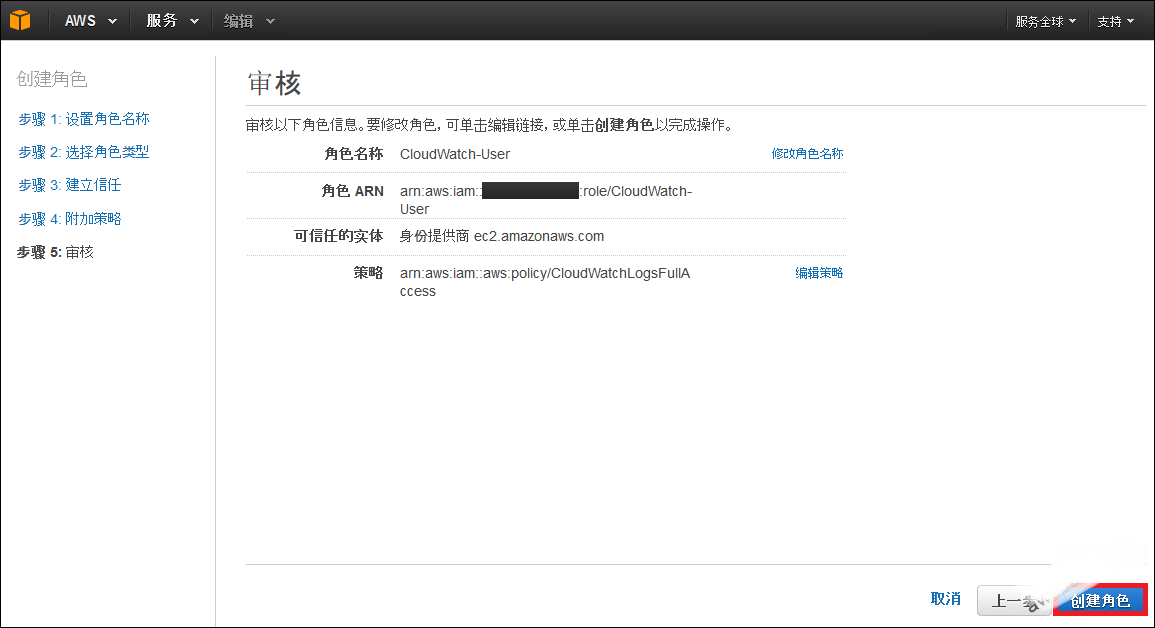Select 步骤 5: 审核 in sidebar
The height and width of the screenshot is (628, 1155).
click(x=55, y=252)
